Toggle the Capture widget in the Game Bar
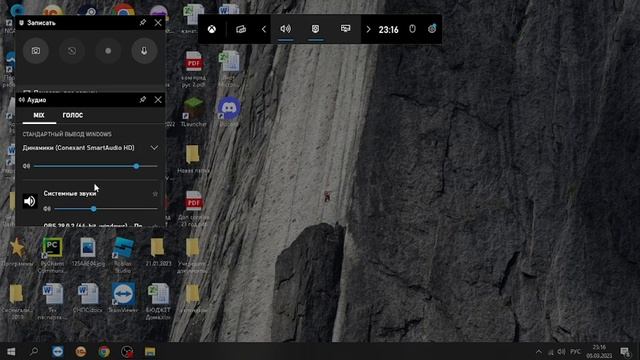This screenshot has height=360, width=640. tap(316, 29)
